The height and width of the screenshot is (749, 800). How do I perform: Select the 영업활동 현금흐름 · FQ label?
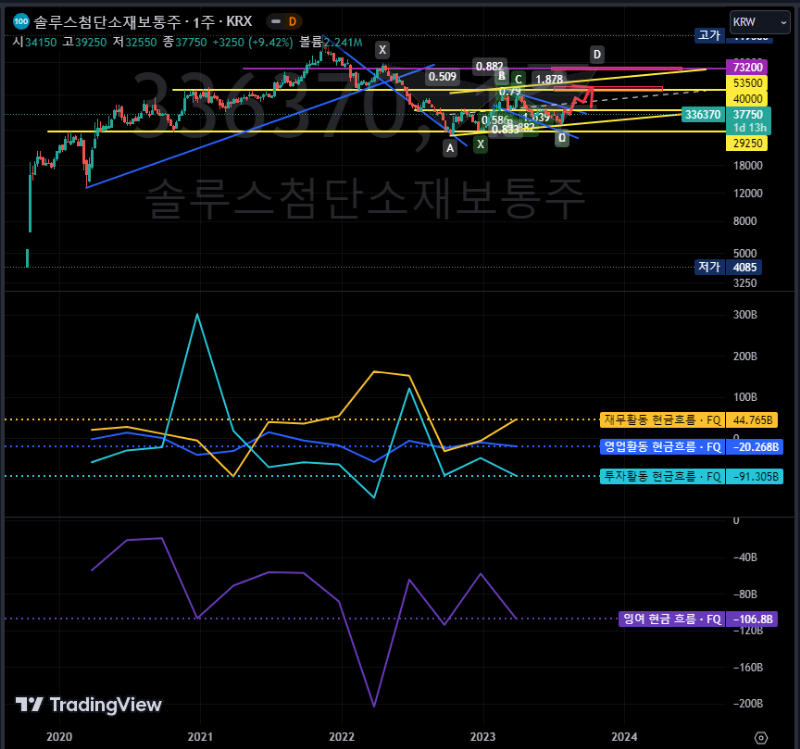662,447
